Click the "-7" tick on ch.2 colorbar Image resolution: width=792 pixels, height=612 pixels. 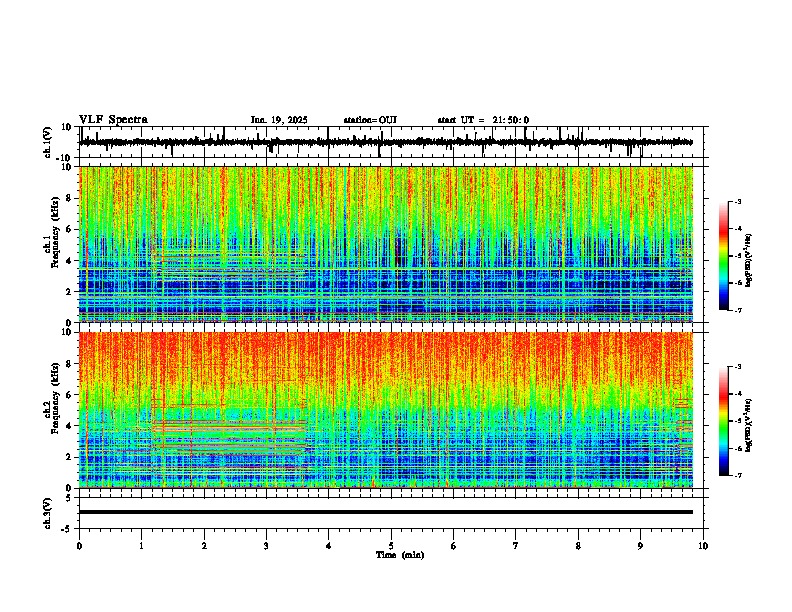[x=737, y=476]
